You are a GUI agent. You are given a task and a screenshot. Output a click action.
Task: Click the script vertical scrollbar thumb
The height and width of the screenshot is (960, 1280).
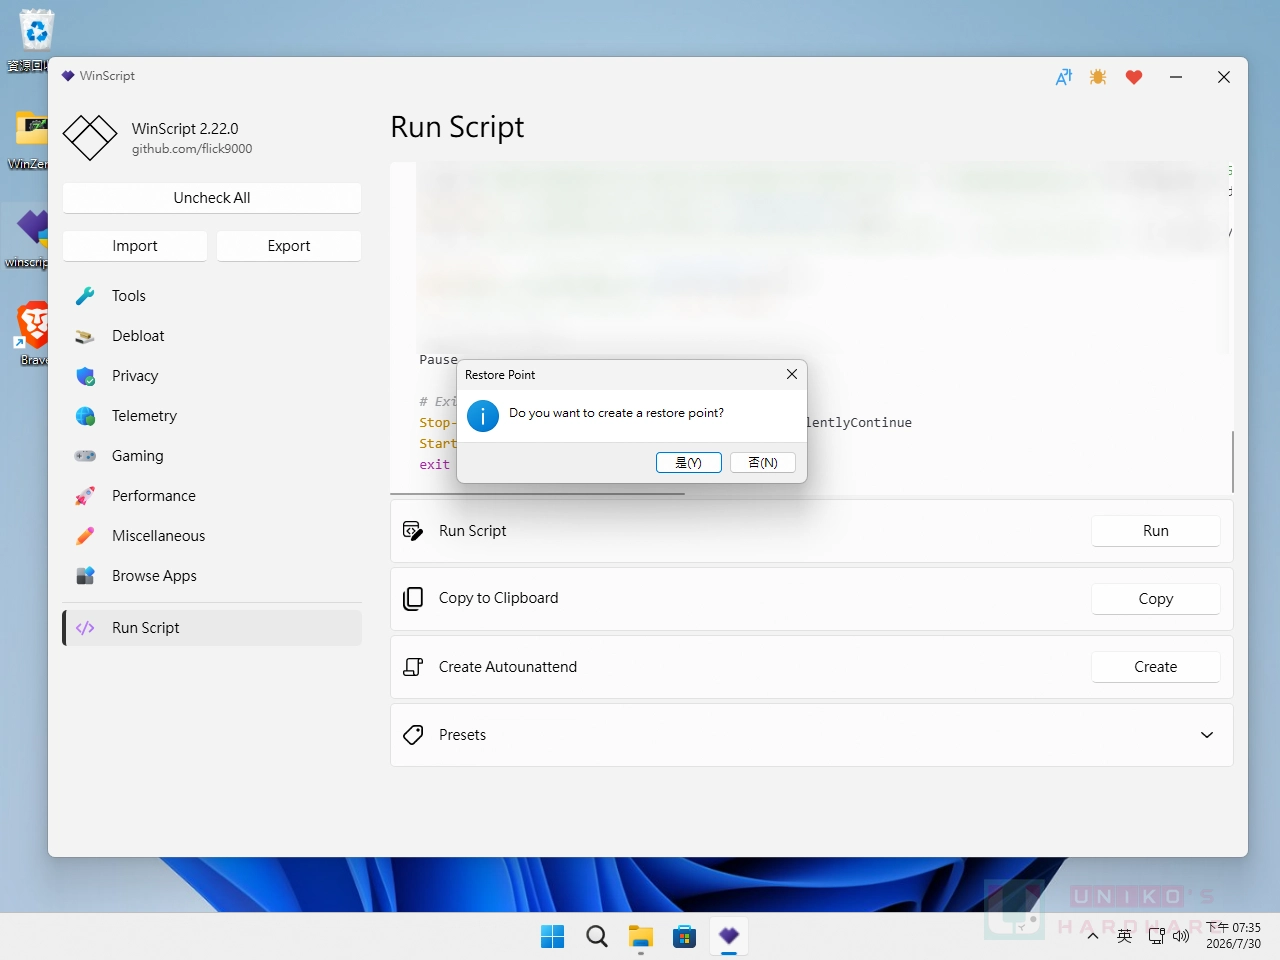1233,461
